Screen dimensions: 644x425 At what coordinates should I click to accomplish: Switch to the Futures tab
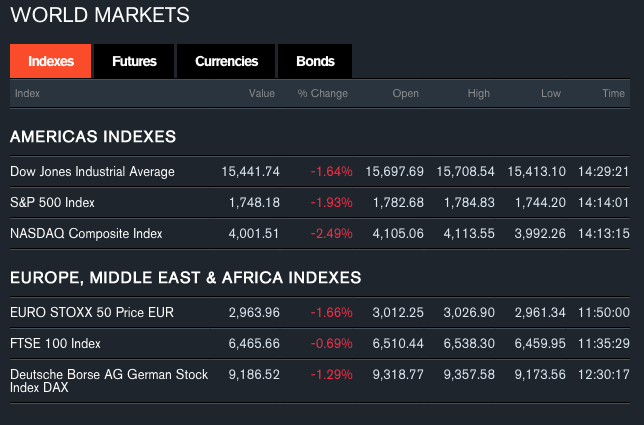coord(134,61)
